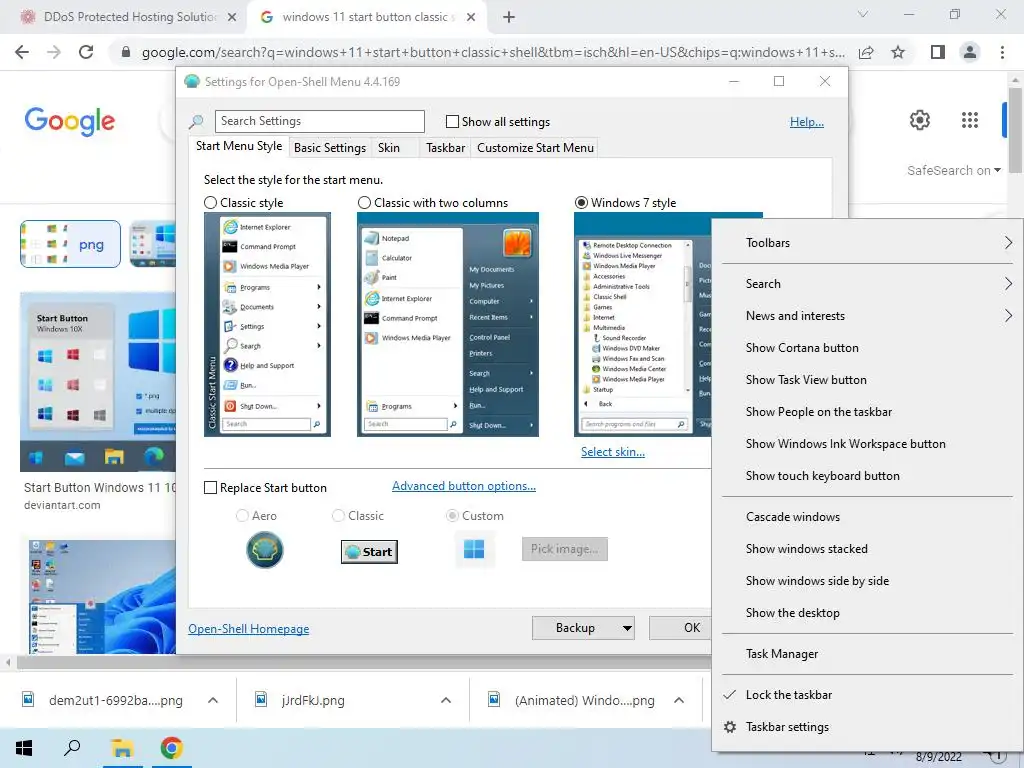The width and height of the screenshot is (1024, 768).
Task: Select the Classic Start button image
Action: [369, 552]
